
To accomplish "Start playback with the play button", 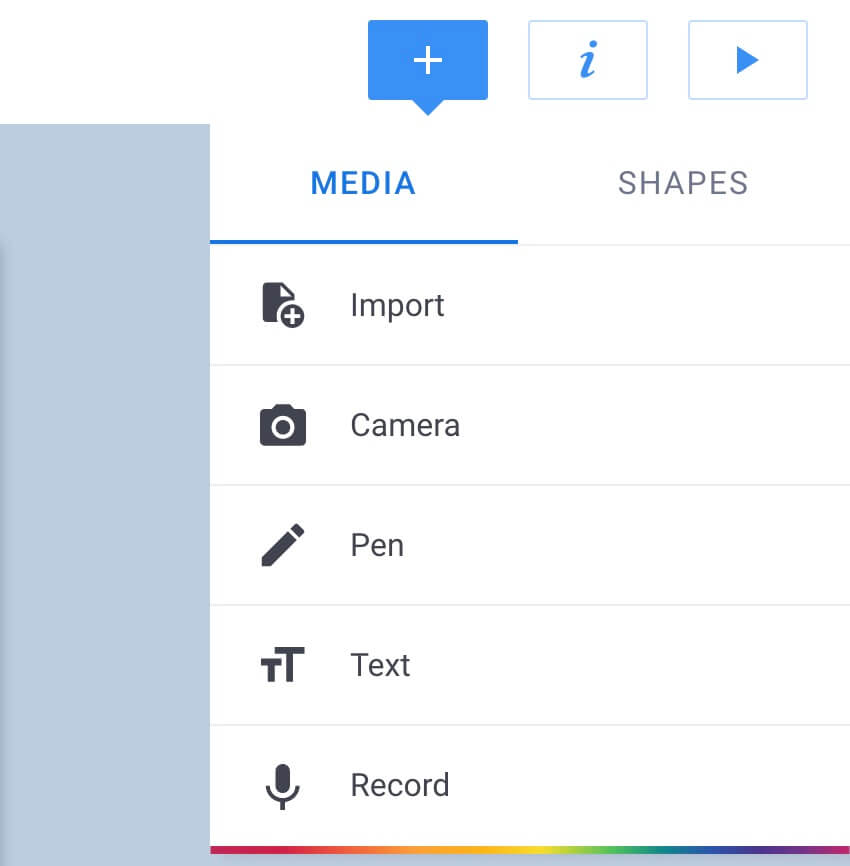I will [x=747, y=60].
